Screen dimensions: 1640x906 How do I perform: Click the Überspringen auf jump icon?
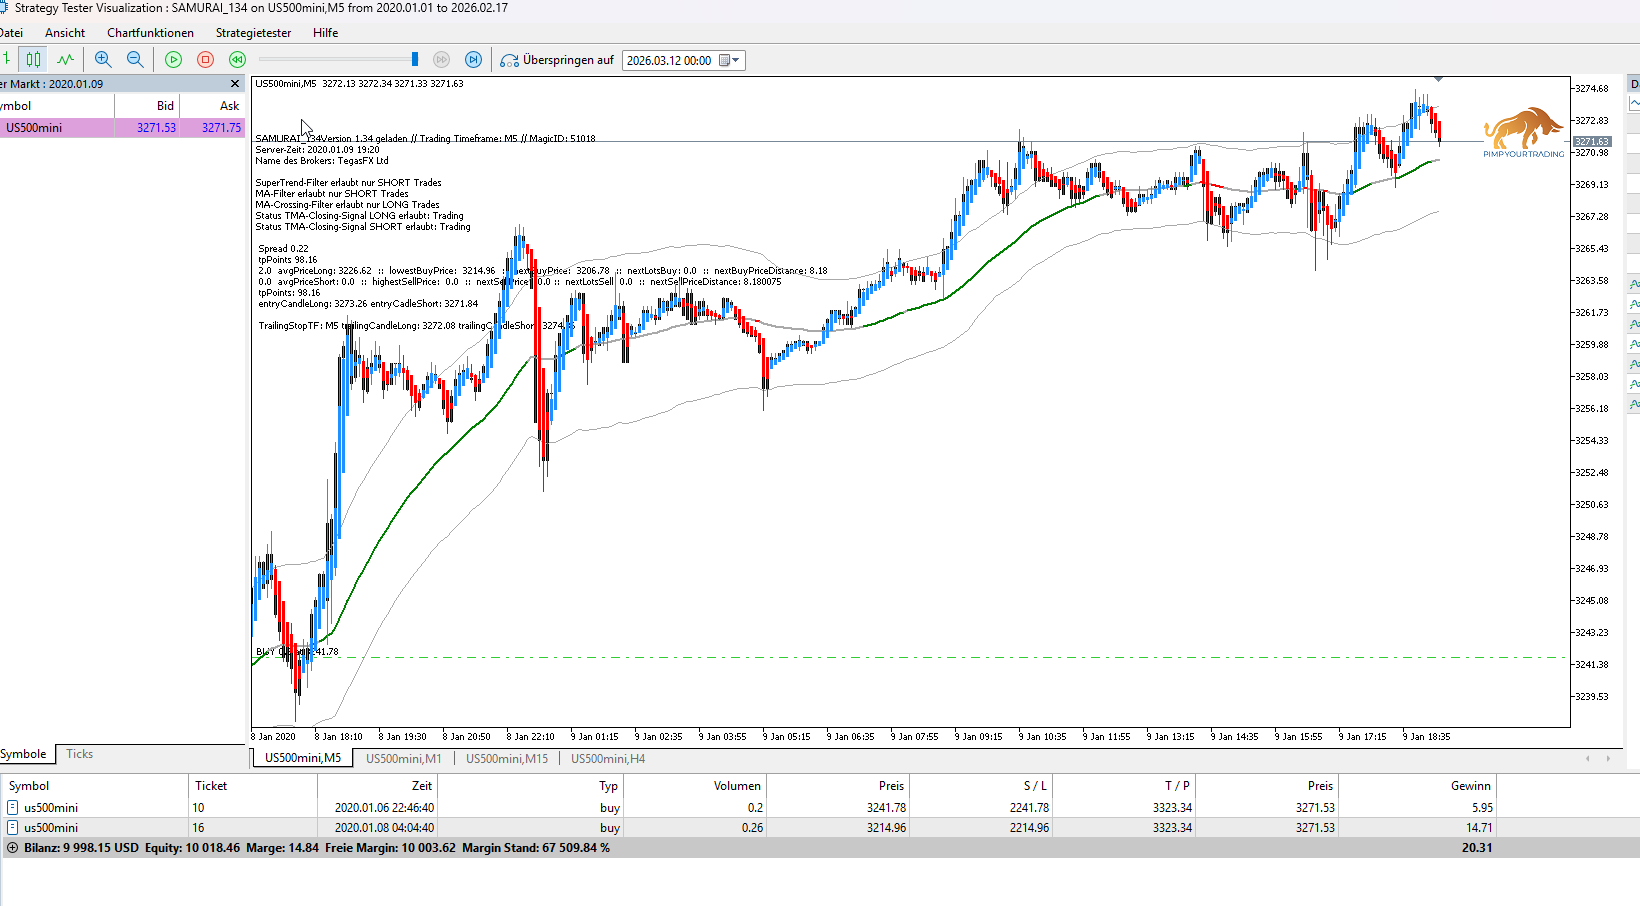pos(509,60)
